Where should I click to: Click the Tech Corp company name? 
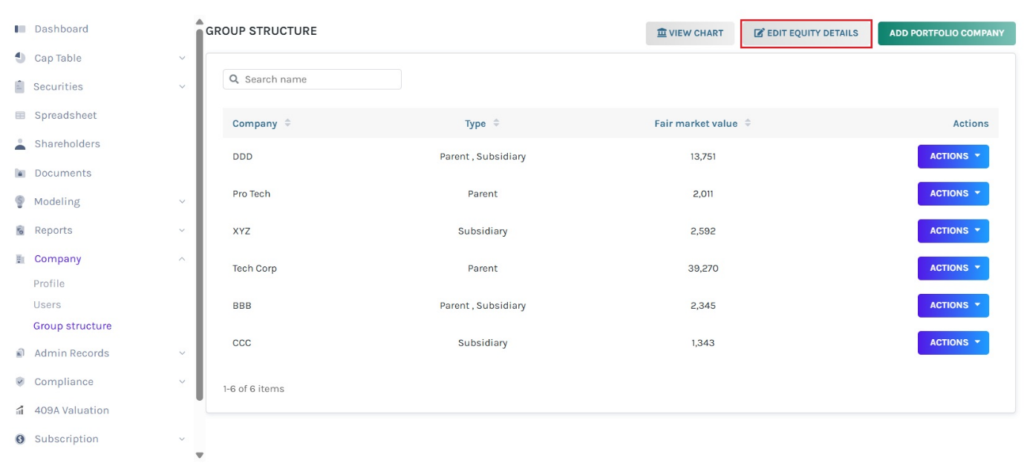coord(255,268)
